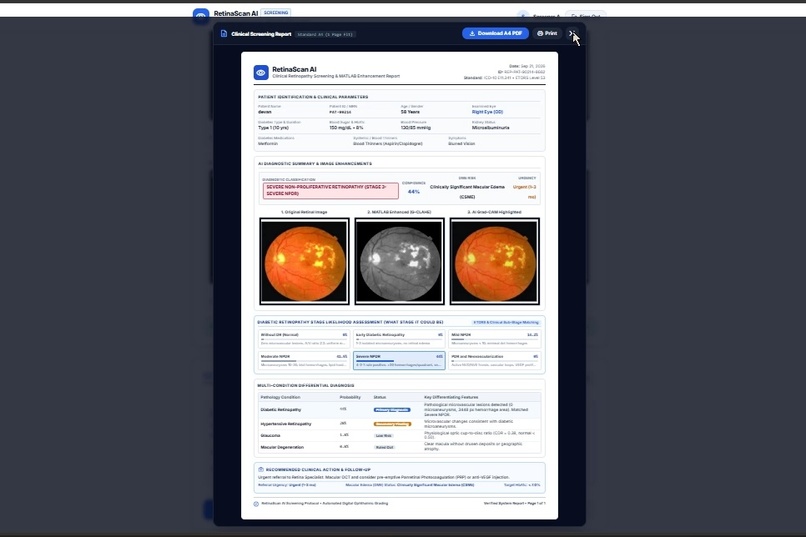Click the Pathology Condition column header

click(280, 397)
